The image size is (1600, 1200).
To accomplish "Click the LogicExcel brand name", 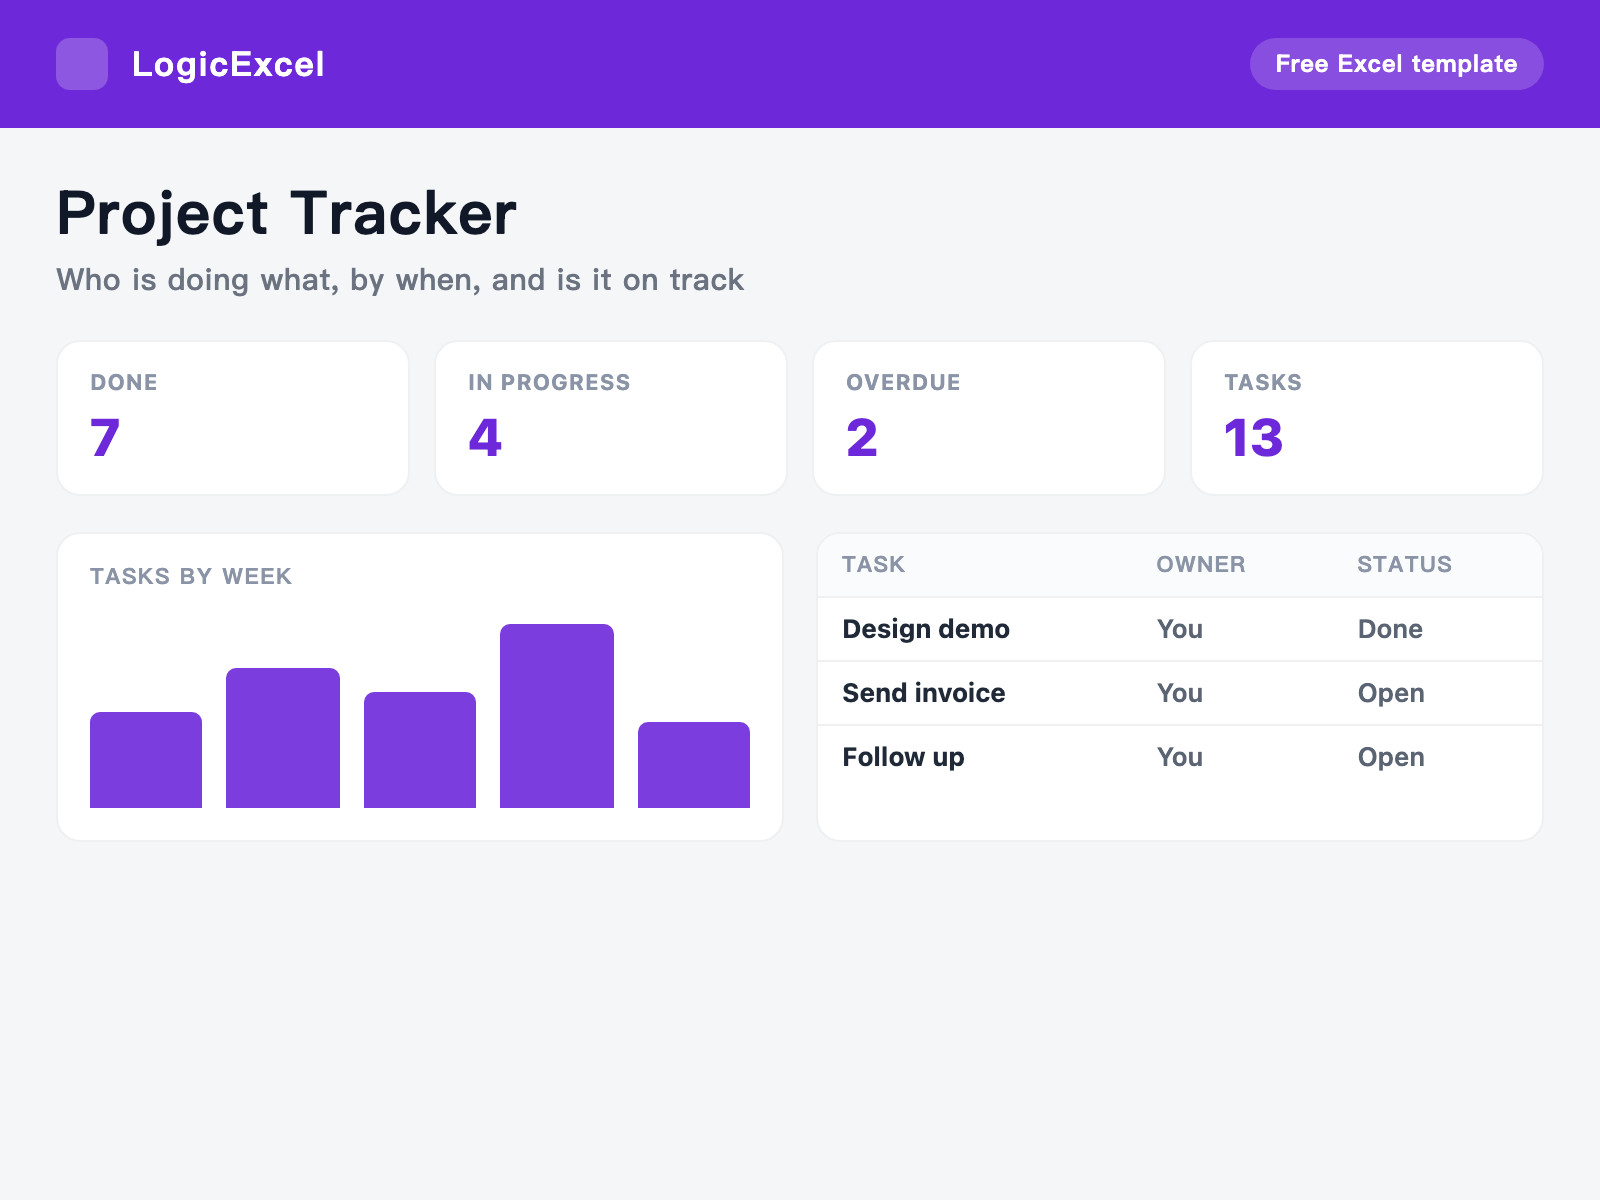I will pos(228,64).
